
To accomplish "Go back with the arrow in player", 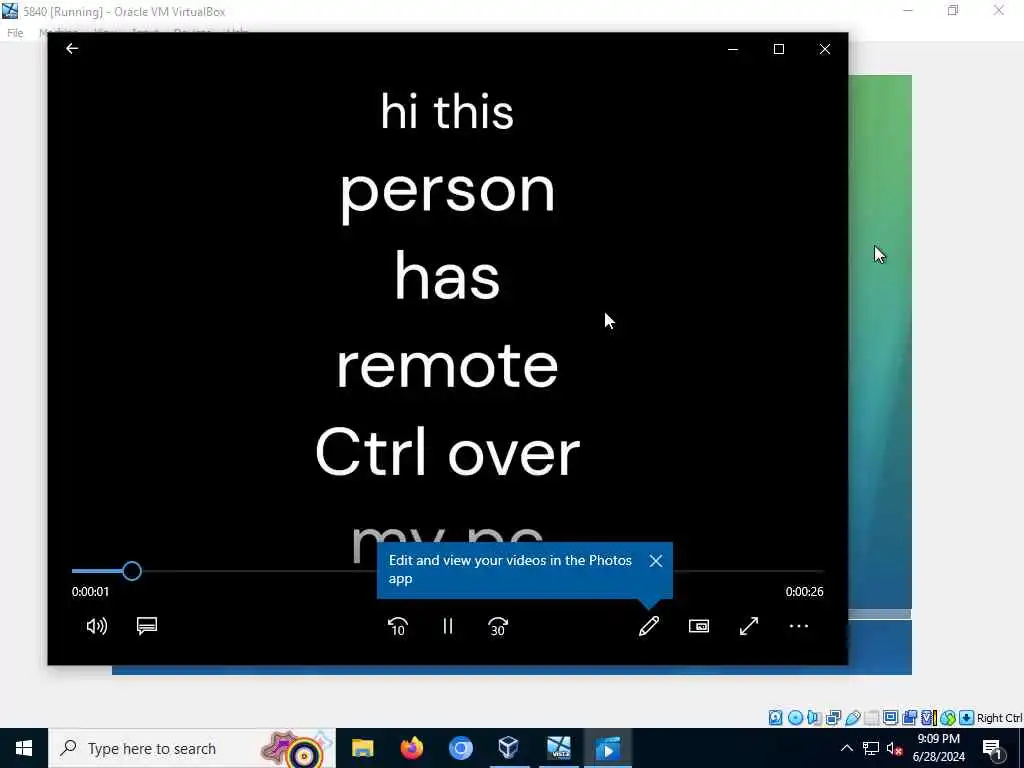I will click(x=72, y=48).
